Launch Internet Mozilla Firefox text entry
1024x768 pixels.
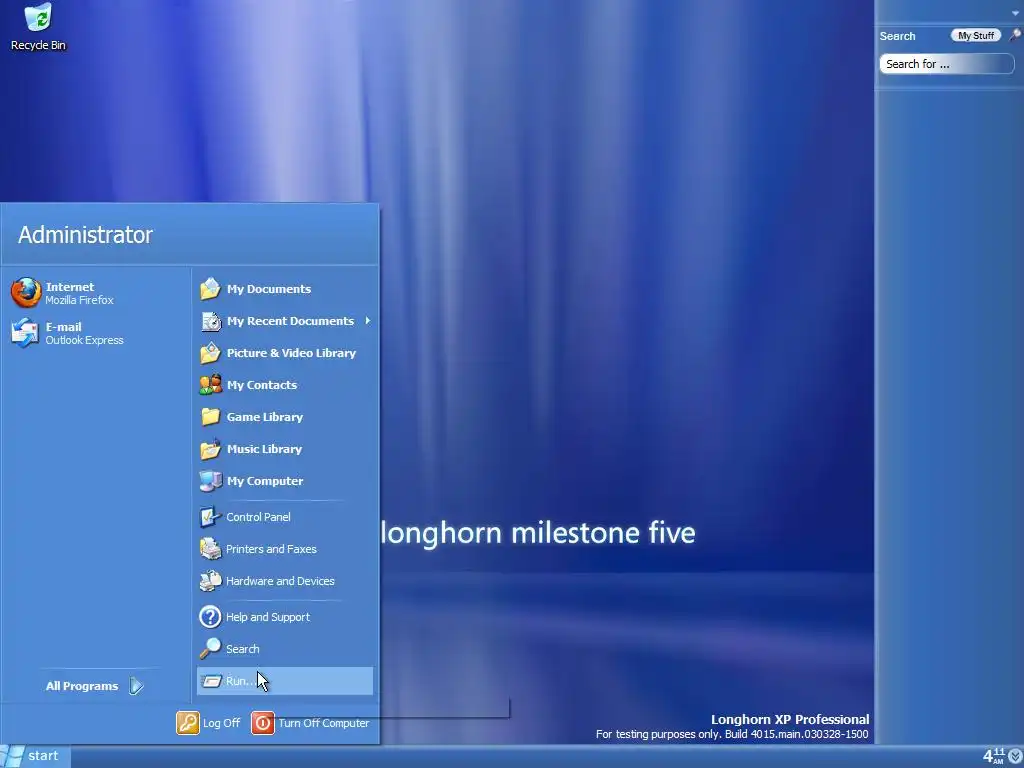79,293
